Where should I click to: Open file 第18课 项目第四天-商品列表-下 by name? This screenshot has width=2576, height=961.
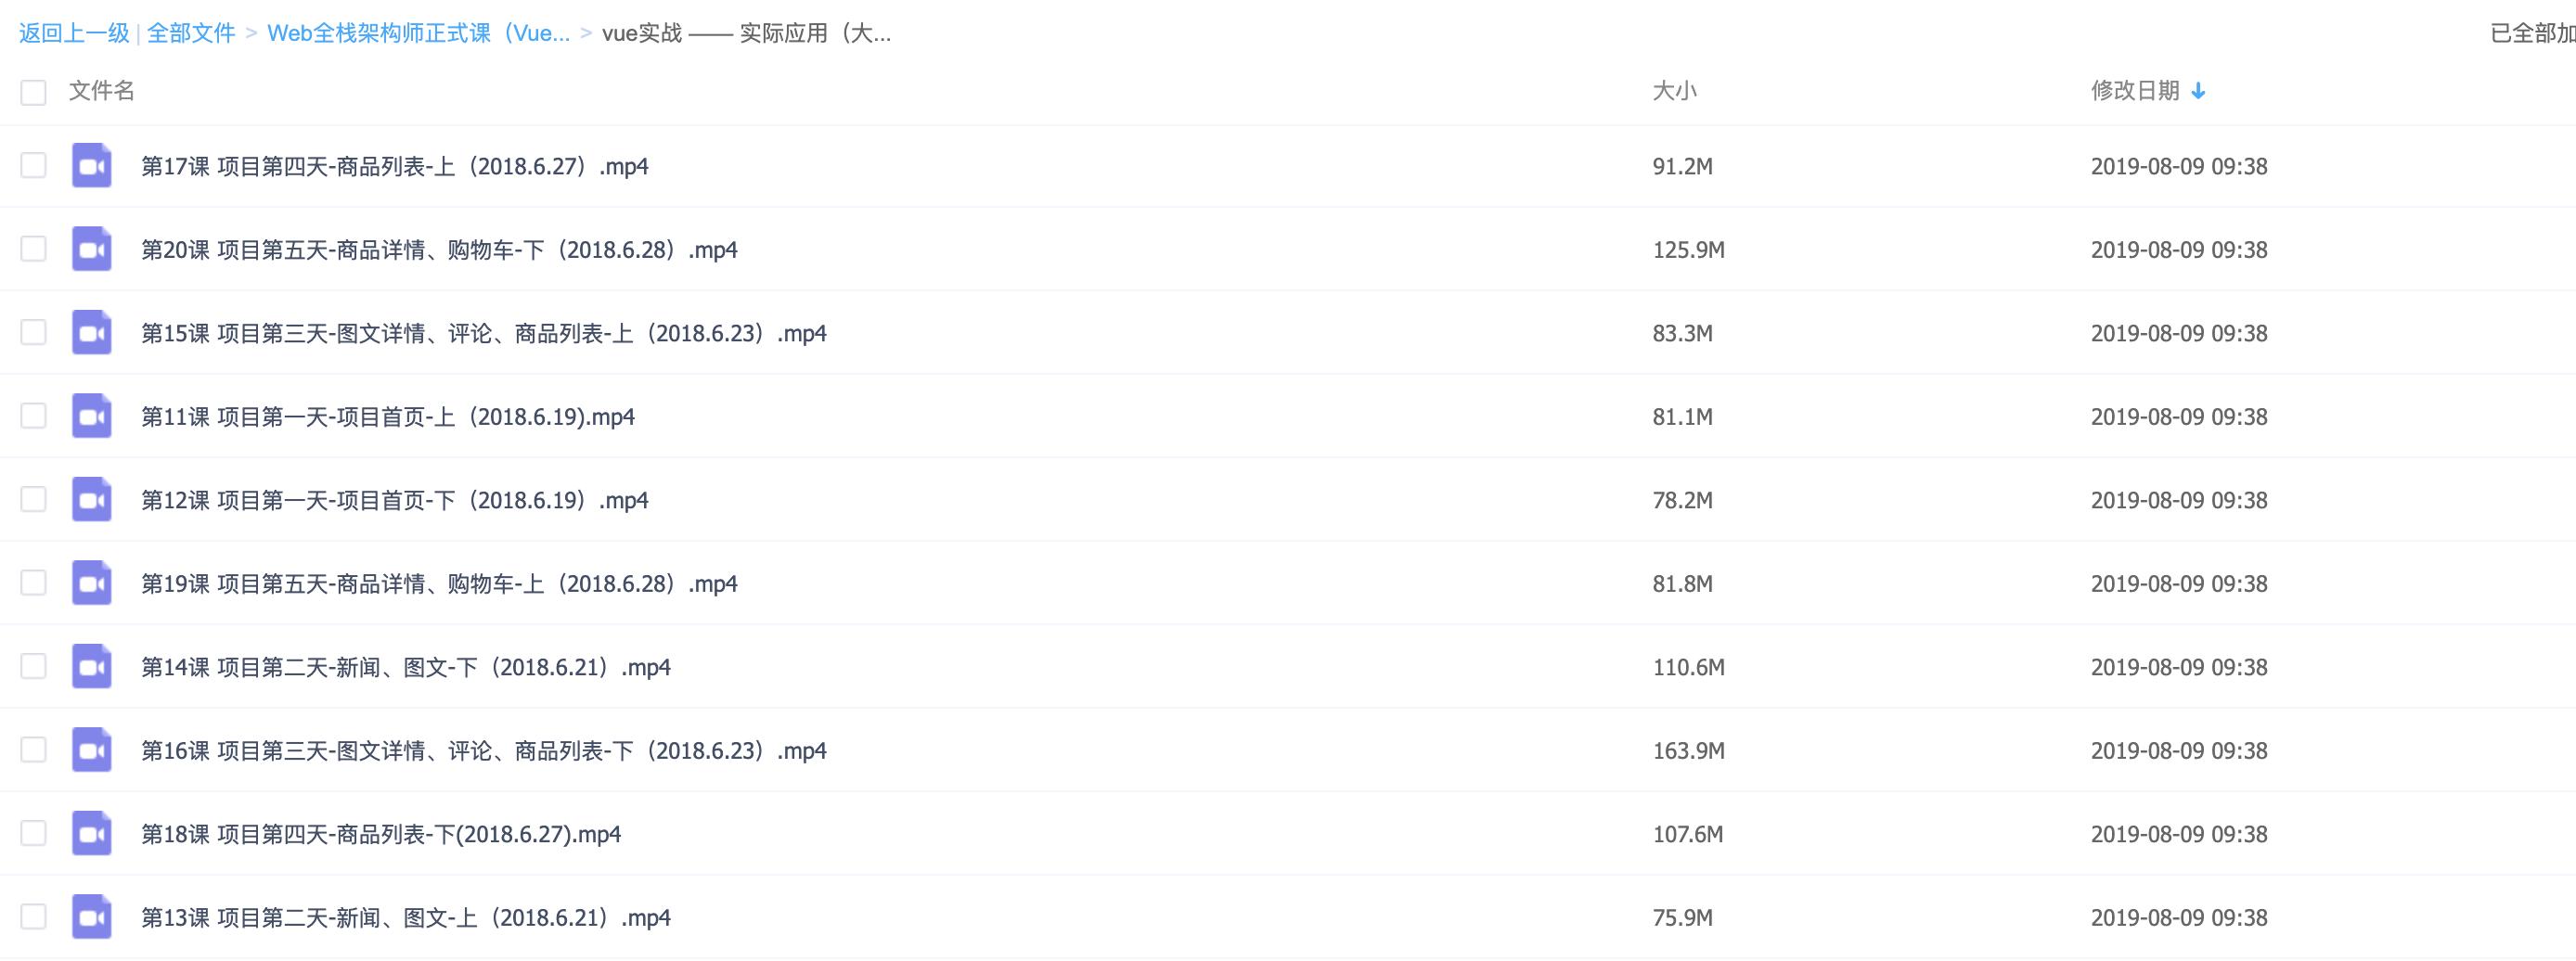(x=381, y=834)
